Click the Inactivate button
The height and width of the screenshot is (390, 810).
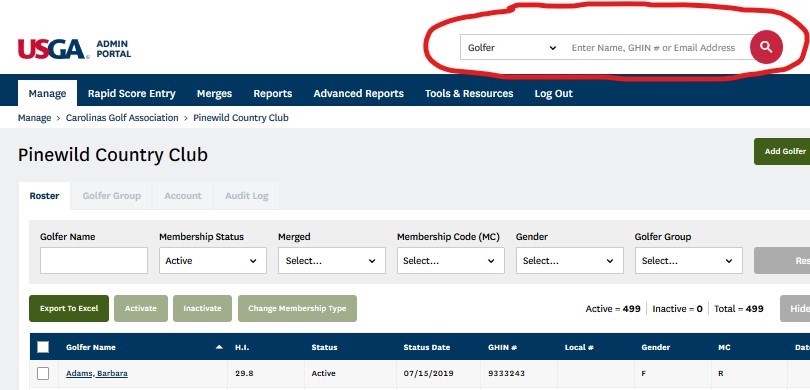coord(202,308)
